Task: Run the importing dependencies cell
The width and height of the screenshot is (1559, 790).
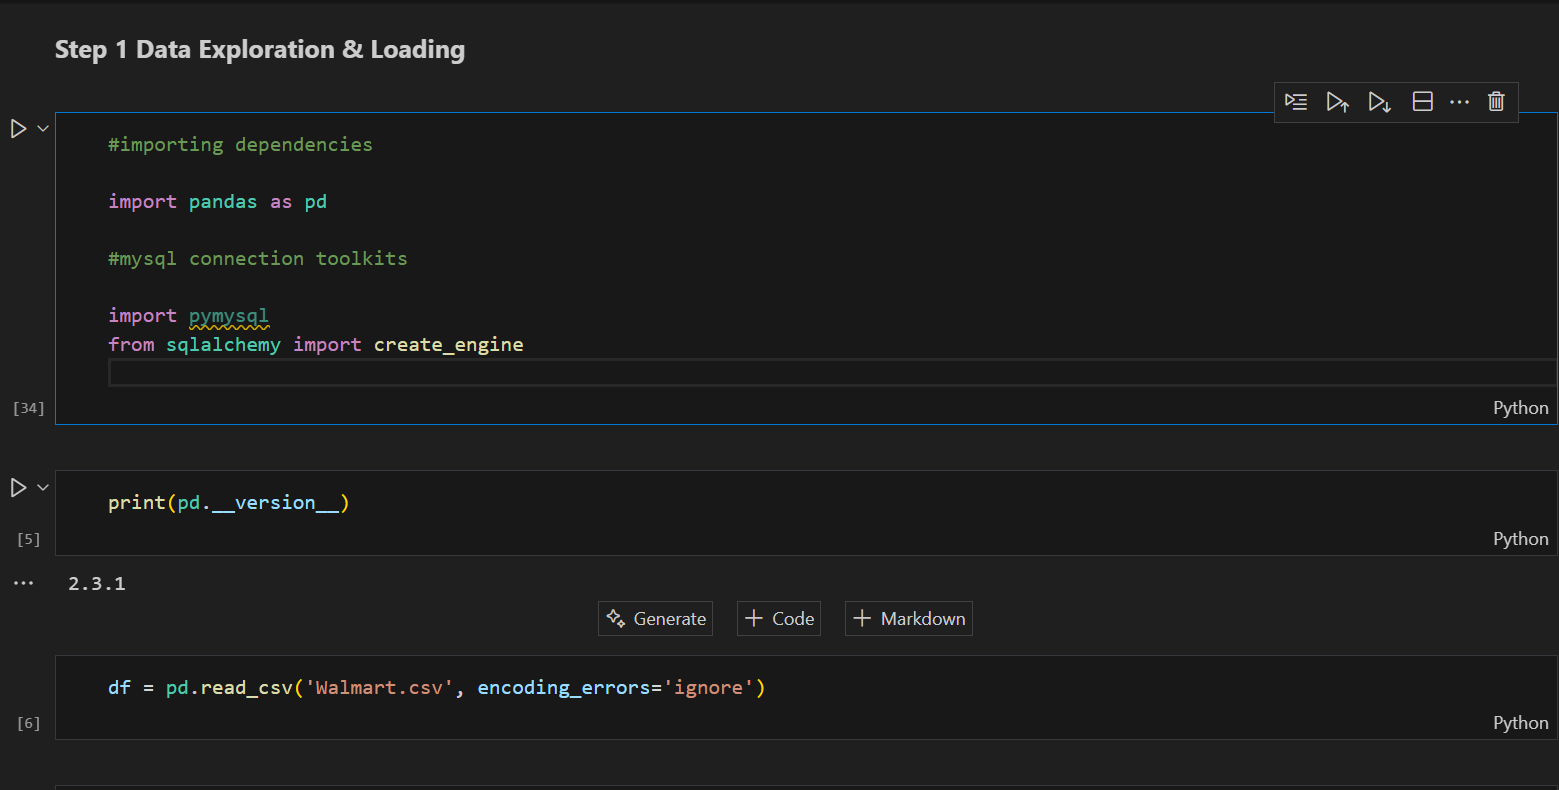Action: (x=18, y=128)
